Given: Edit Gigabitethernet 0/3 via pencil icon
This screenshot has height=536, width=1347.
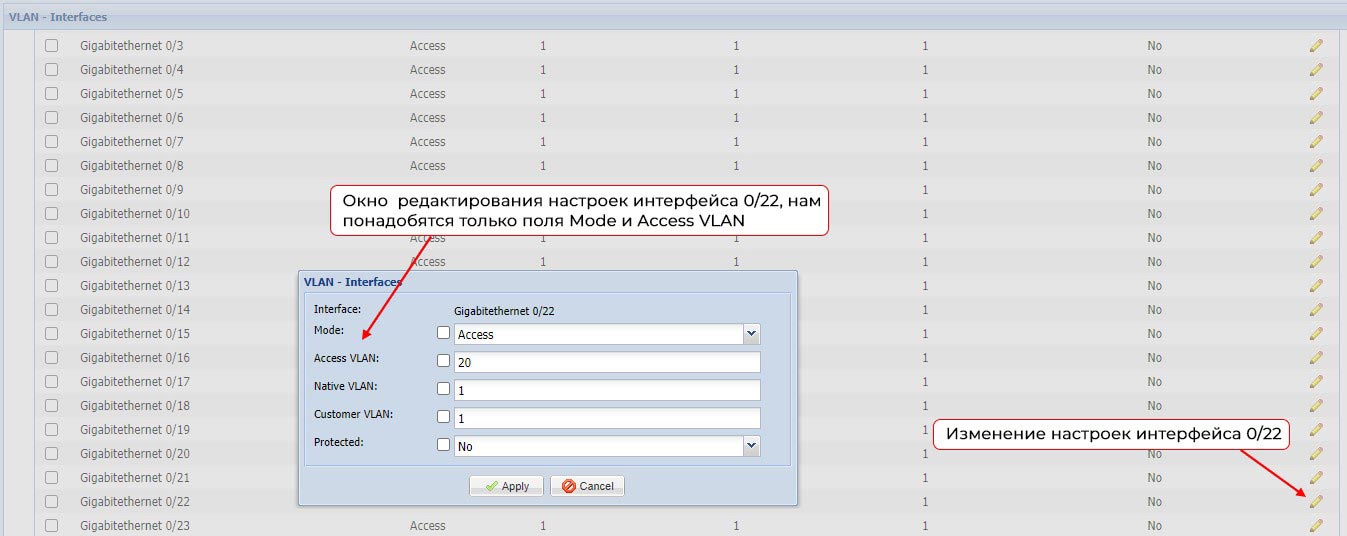Looking at the screenshot, I should coord(1316,46).
